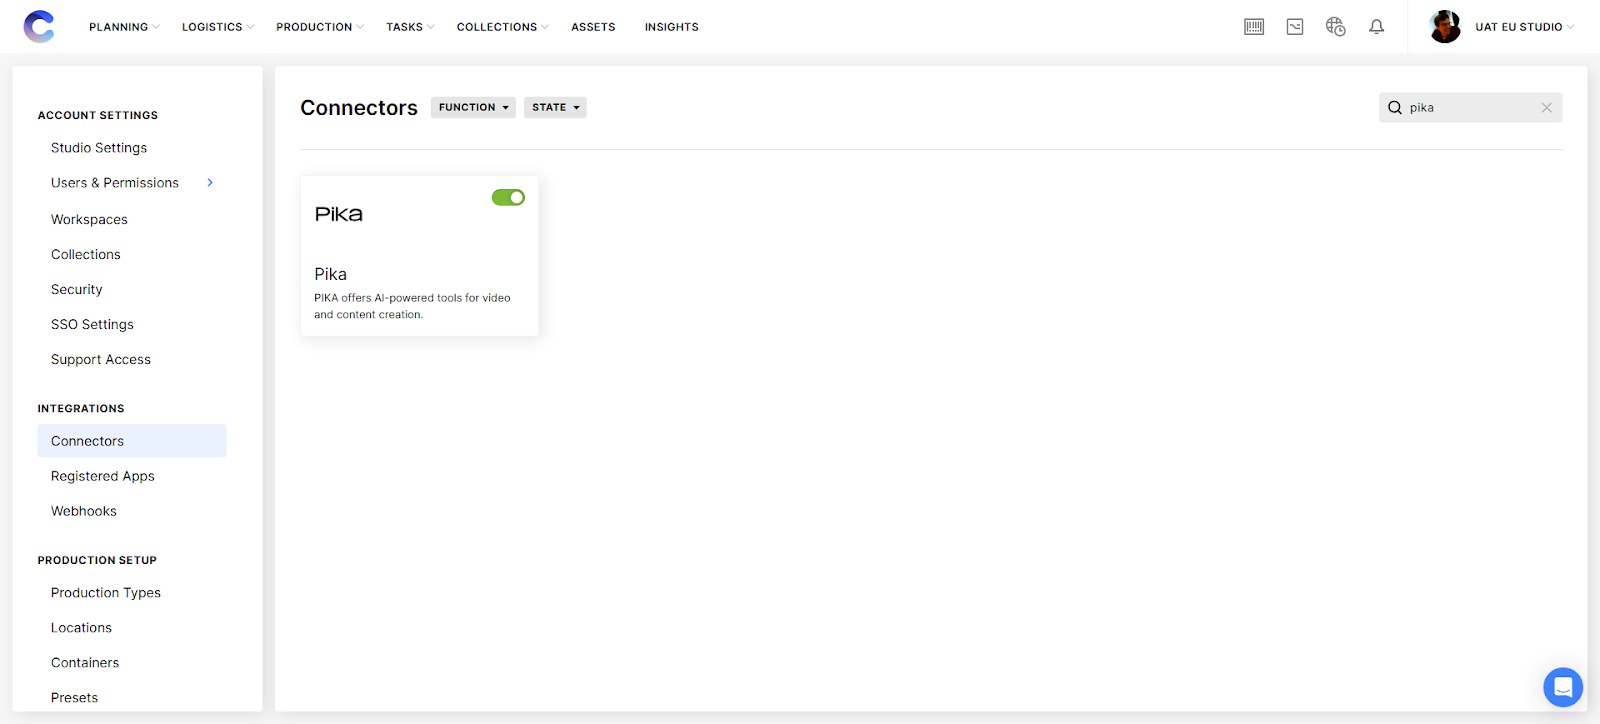Image resolution: width=1600 pixels, height=724 pixels.
Task: Open the chat support bubble
Action: click(x=1562, y=687)
